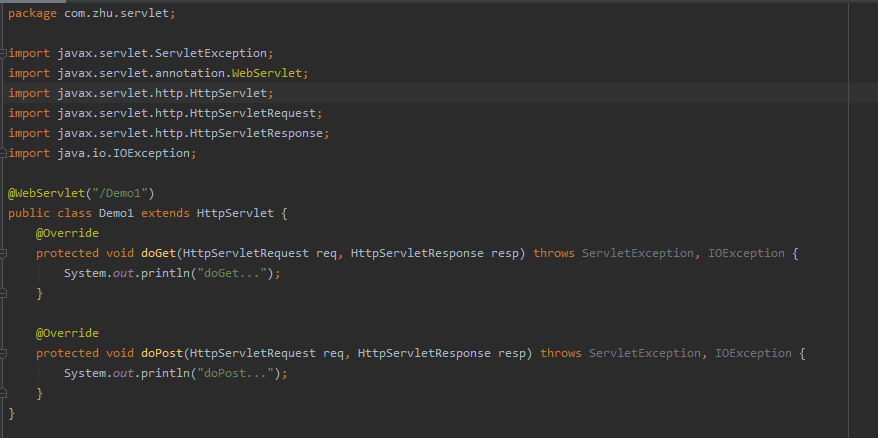Click the 'doGet' method name

click(158, 253)
